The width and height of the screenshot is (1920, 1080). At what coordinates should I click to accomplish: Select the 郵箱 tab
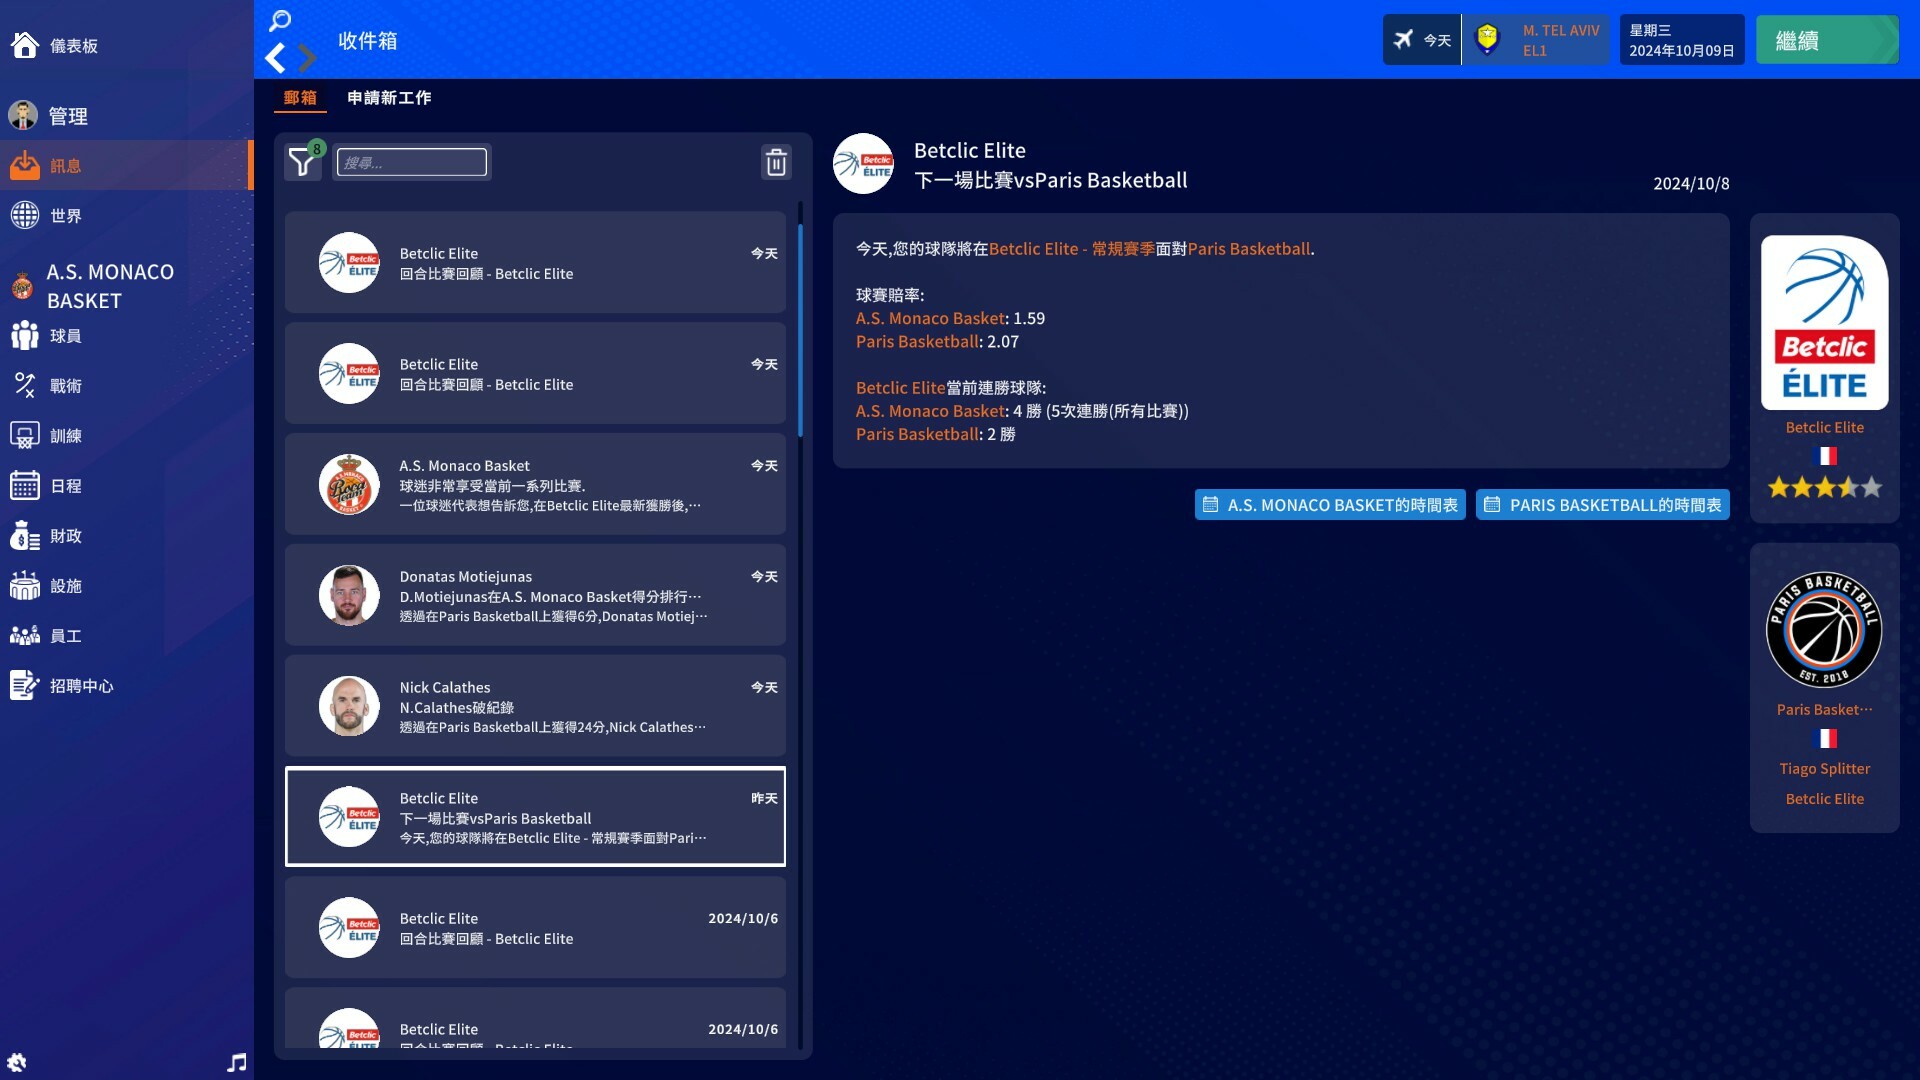300,98
